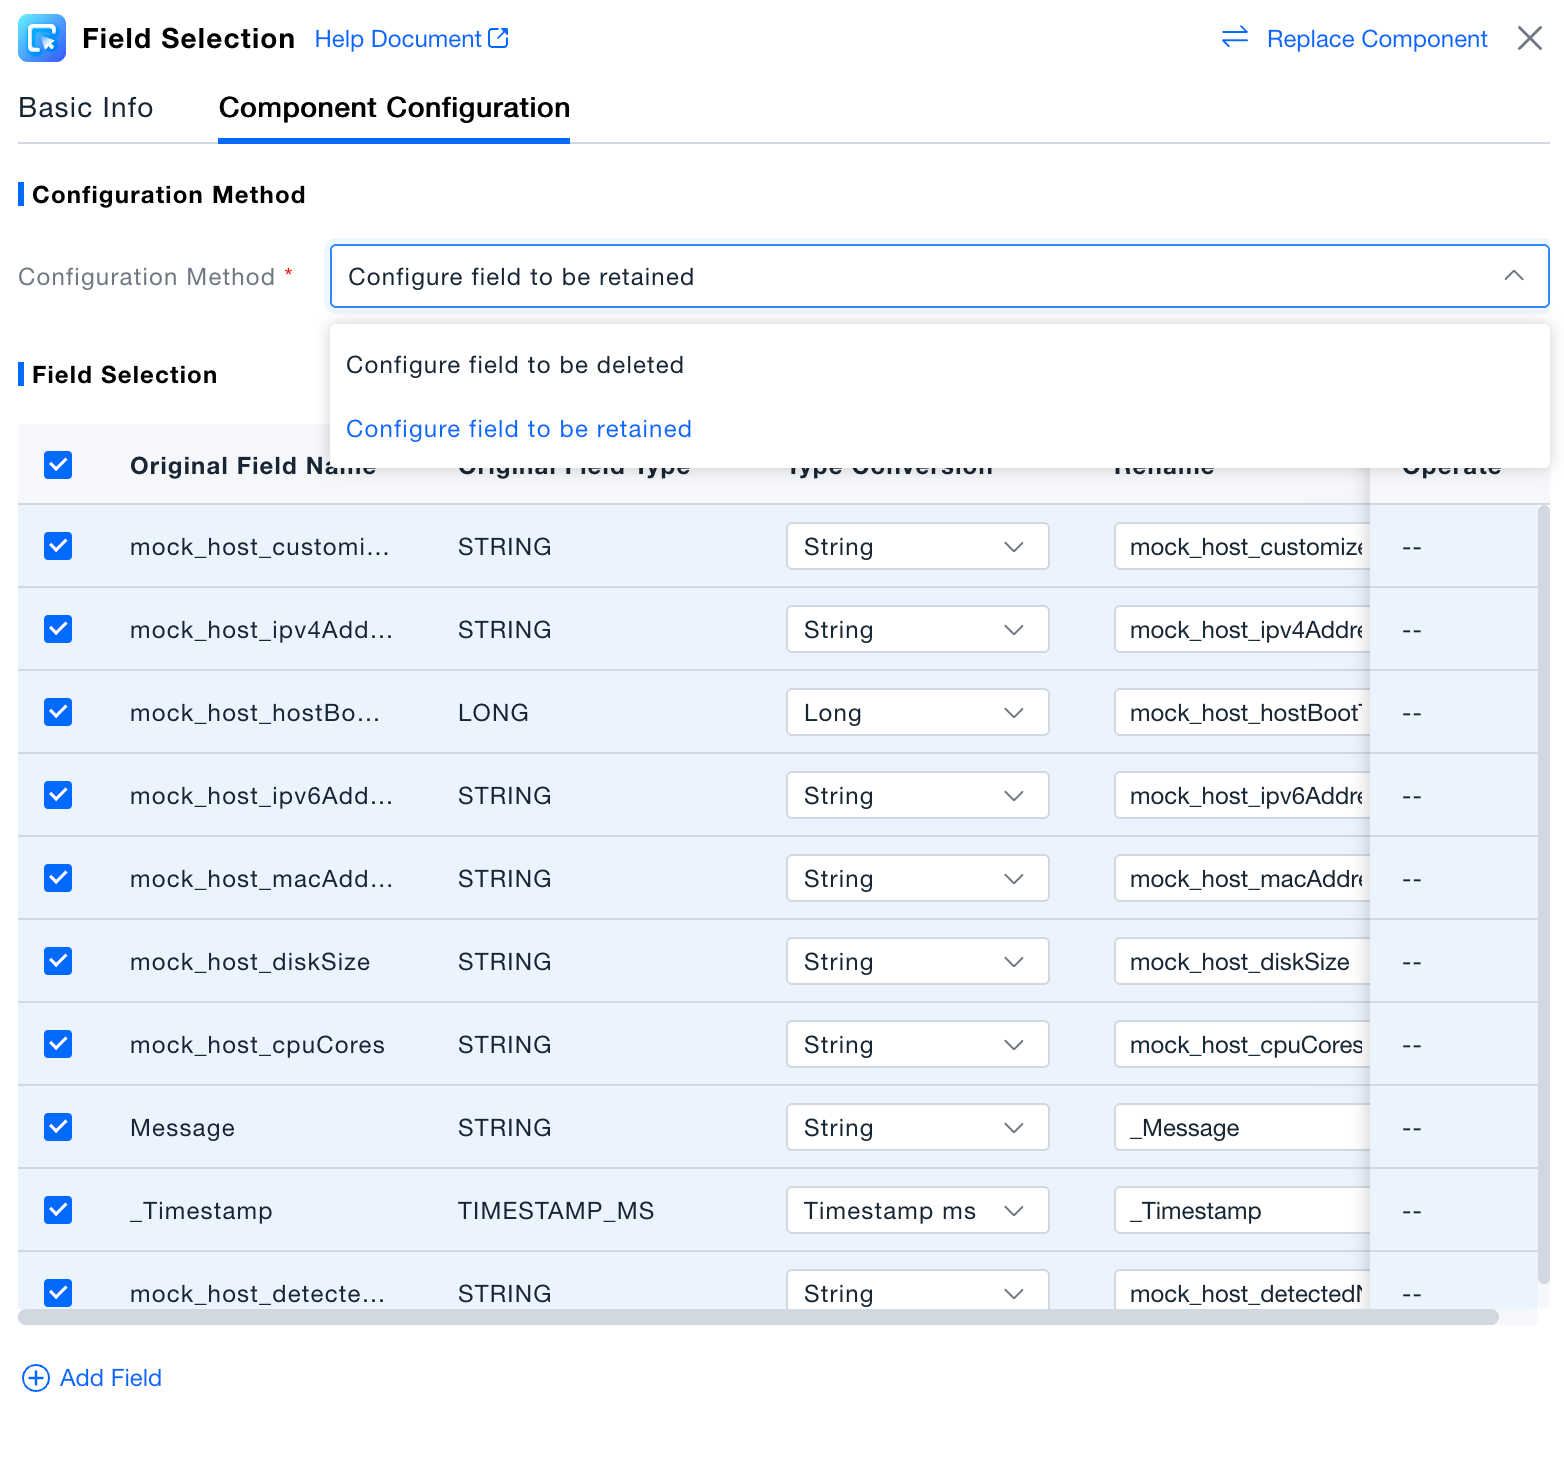Open type conversion dropdown for mock_host_macAddress row
The height and width of the screenshot is (1480, 1564).
(x=916, y=879)
